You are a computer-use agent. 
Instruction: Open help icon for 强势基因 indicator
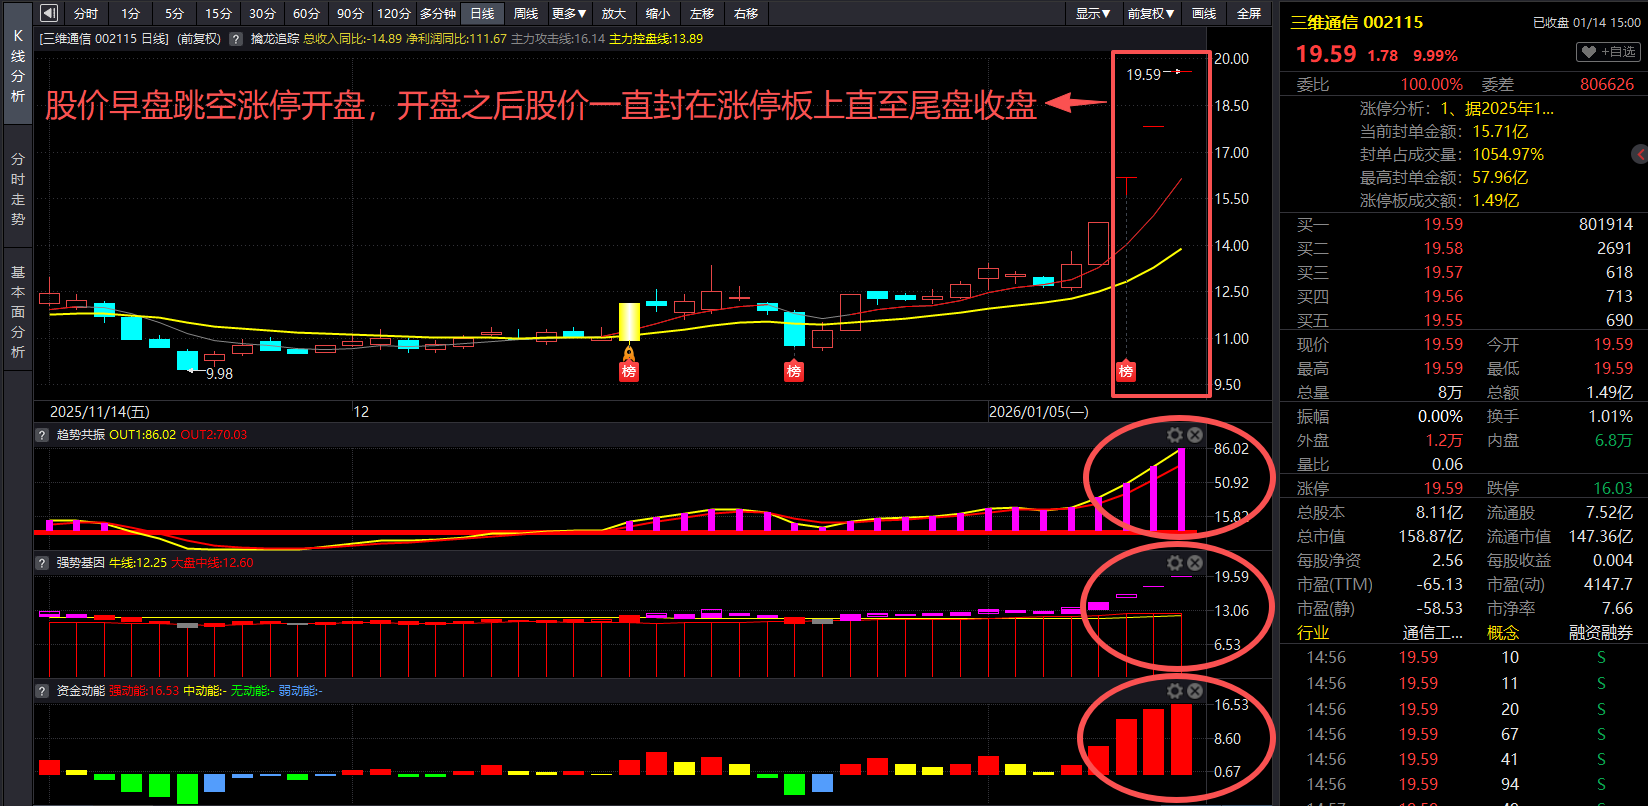[42, 563]
